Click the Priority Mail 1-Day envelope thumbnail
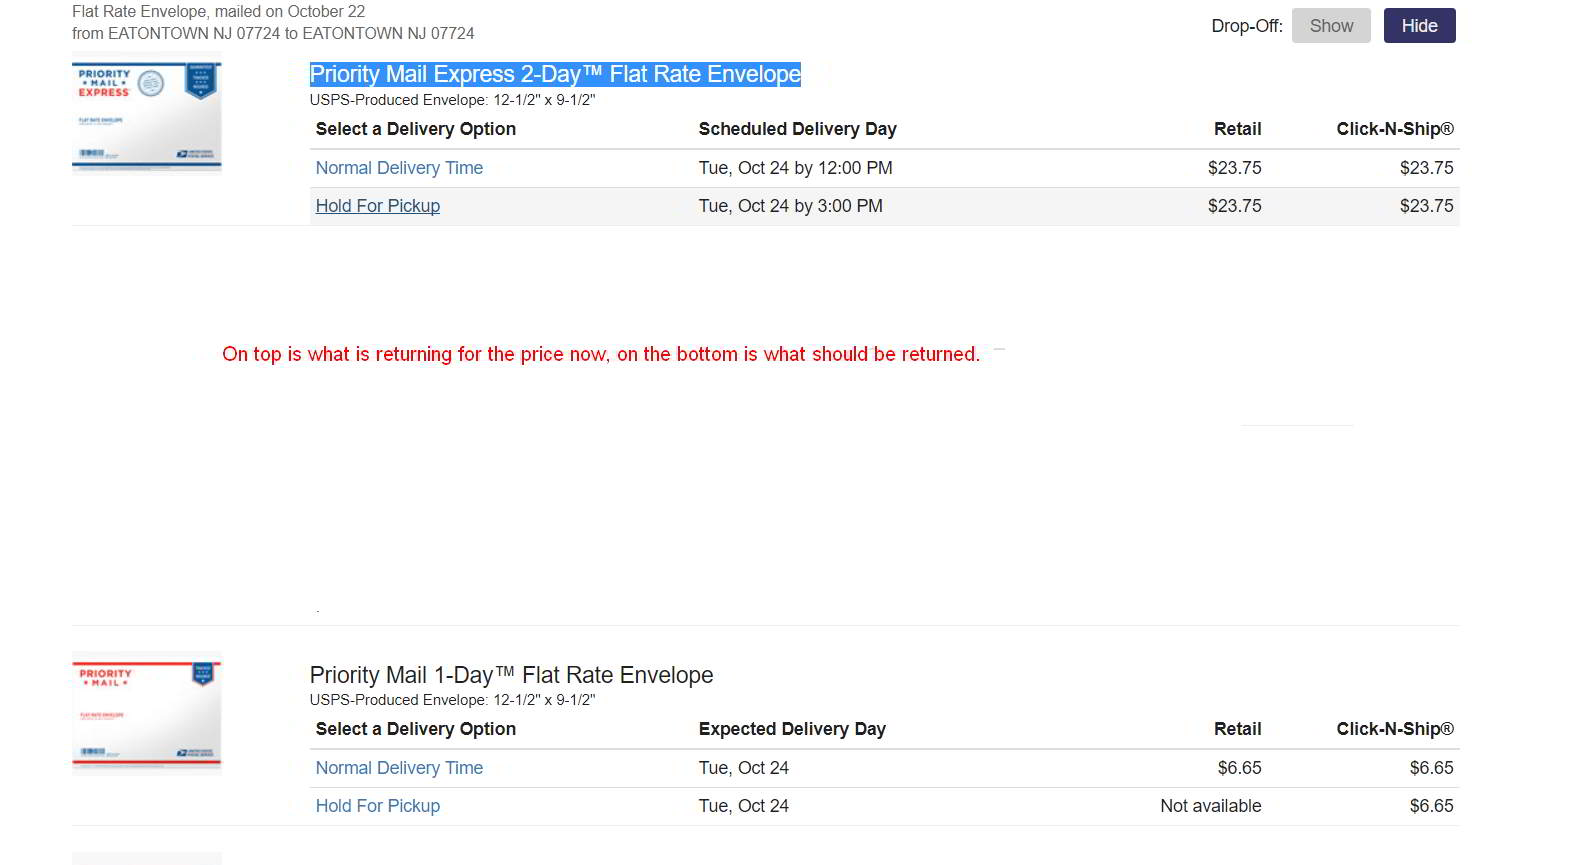Viewport: 1589px width, 865px height. 147,714
